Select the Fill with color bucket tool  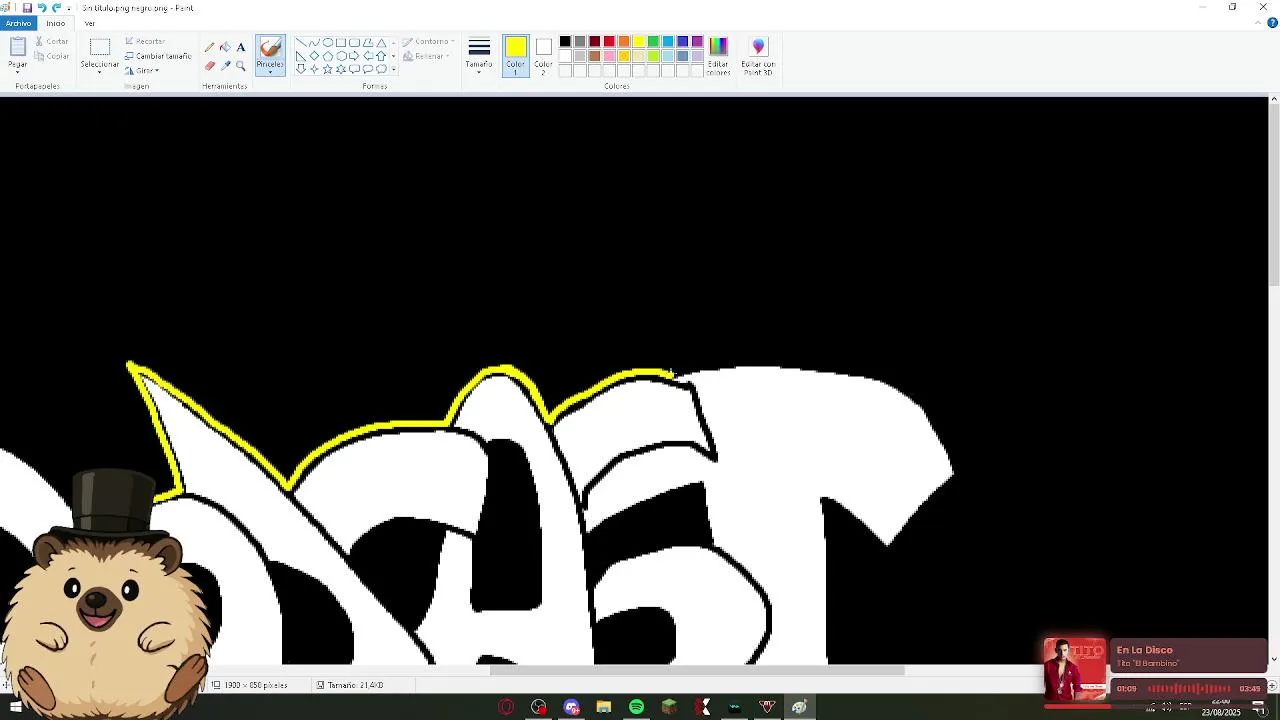coord(225,47)
